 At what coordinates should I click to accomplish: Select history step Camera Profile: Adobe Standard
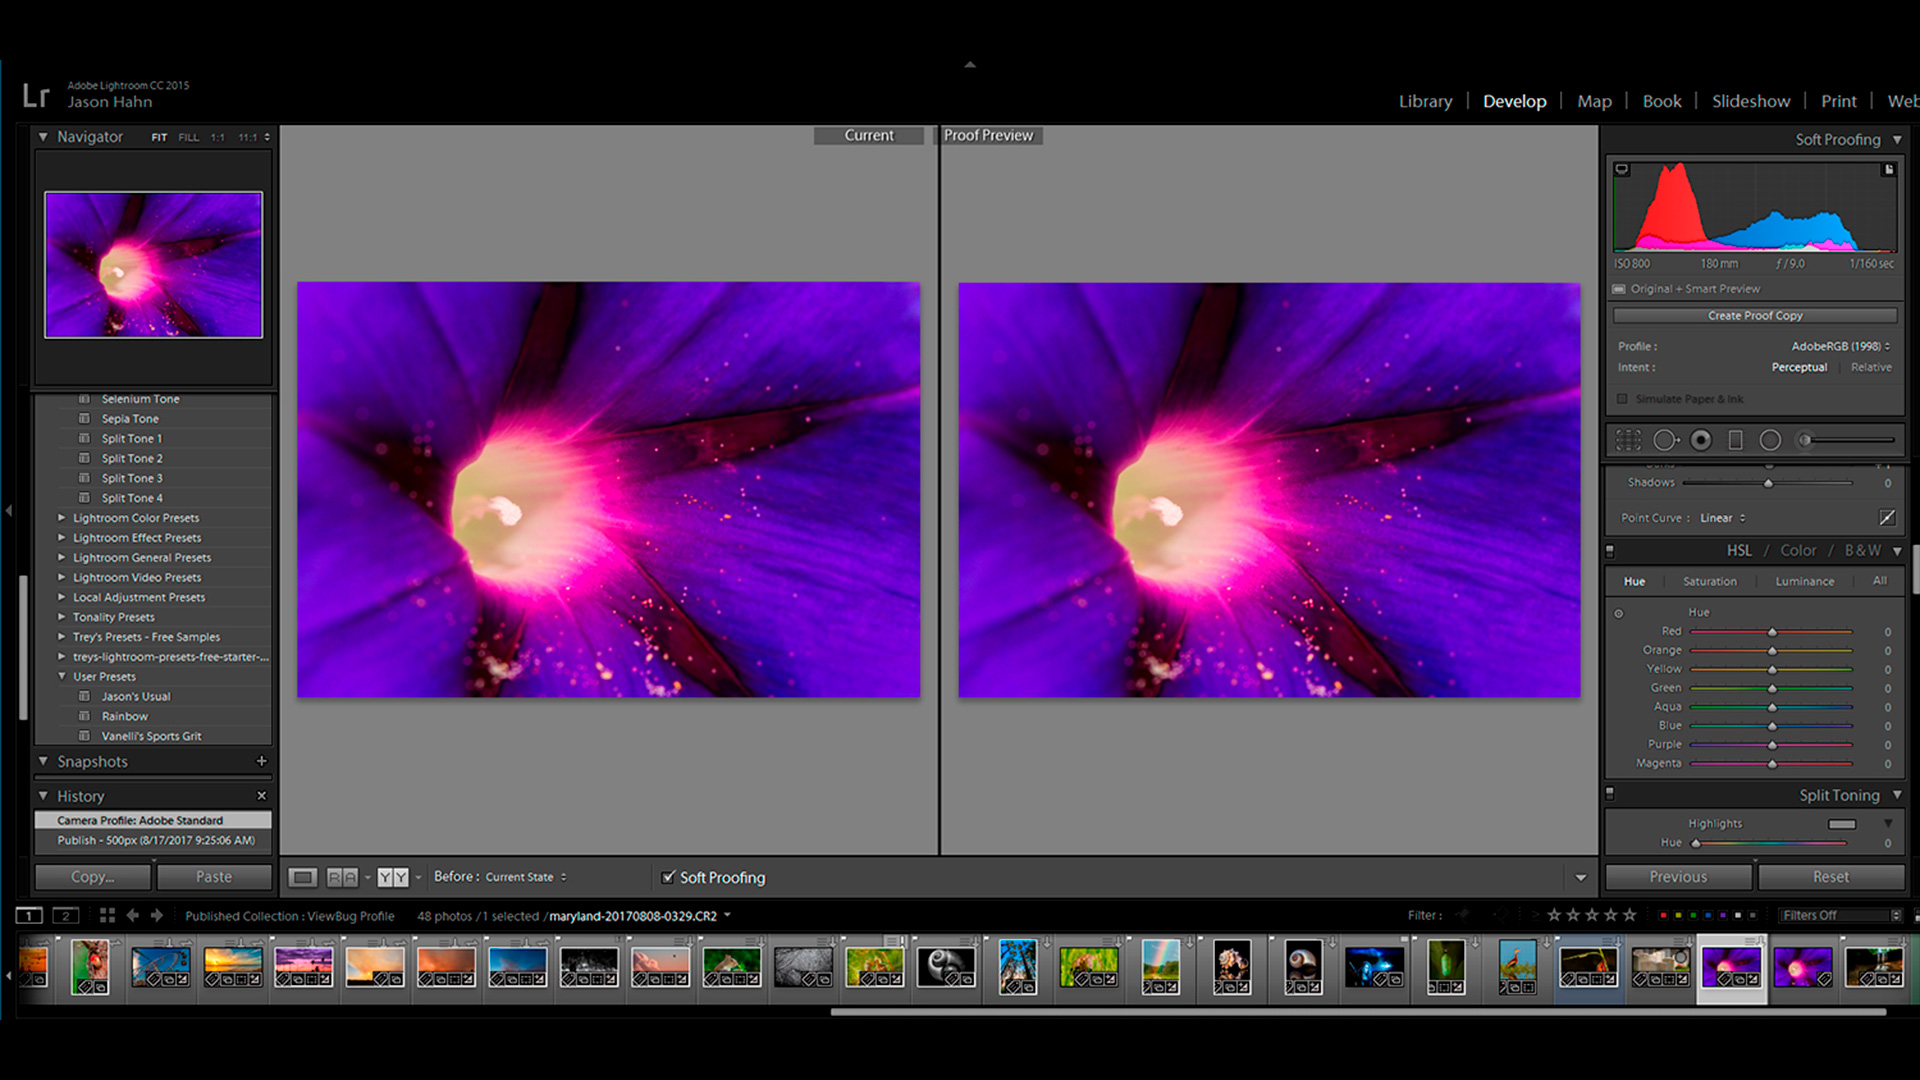[153, 820]
